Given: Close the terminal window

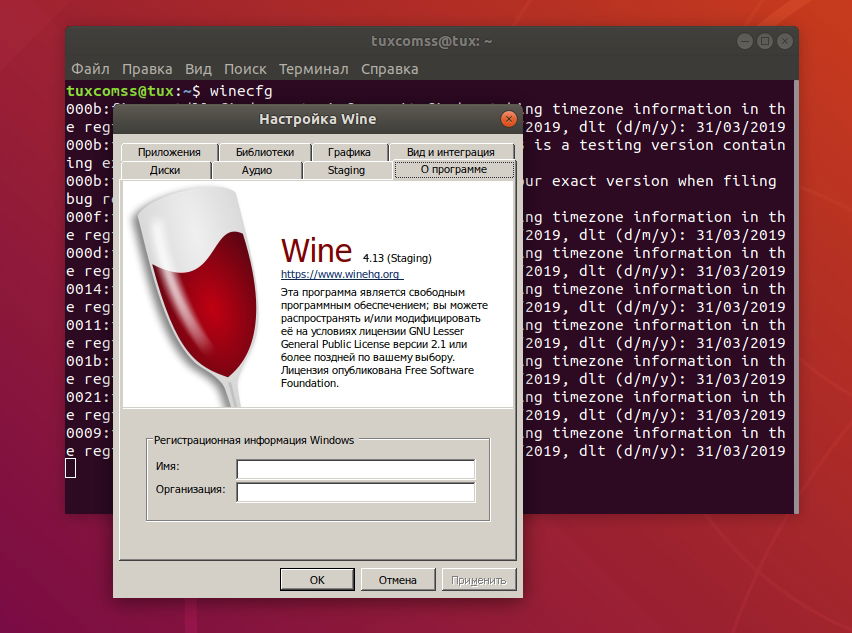Looking at the screenshot, I should pos(785,41).
